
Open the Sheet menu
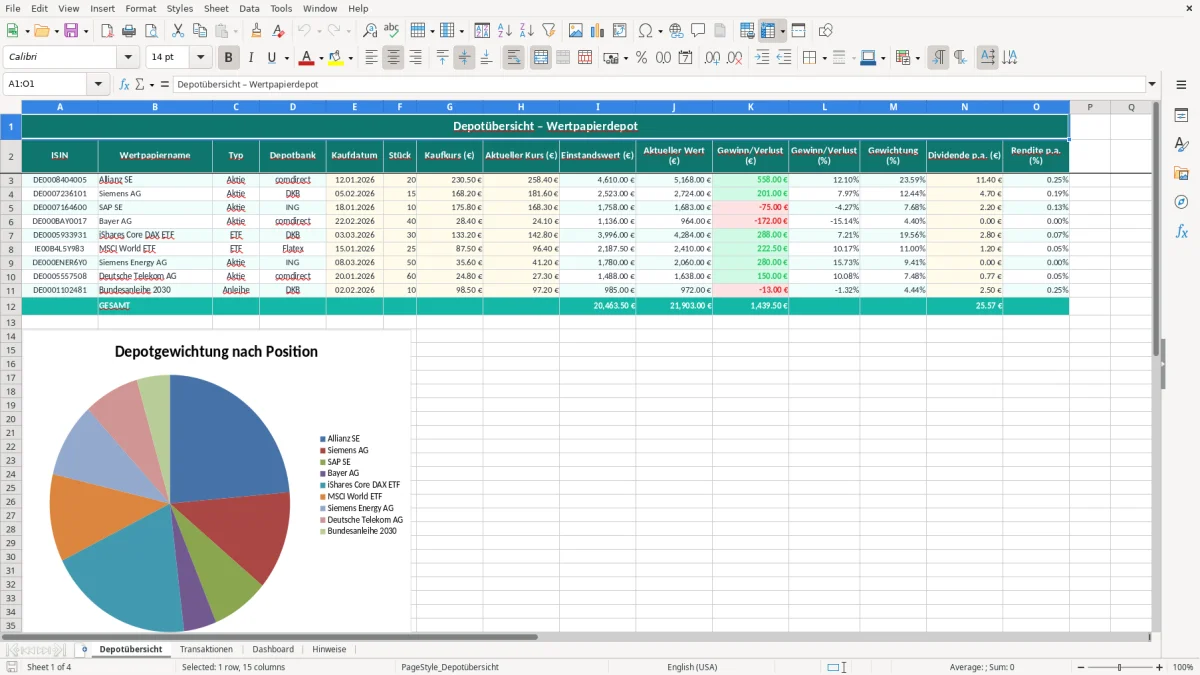tap(216, 8)
